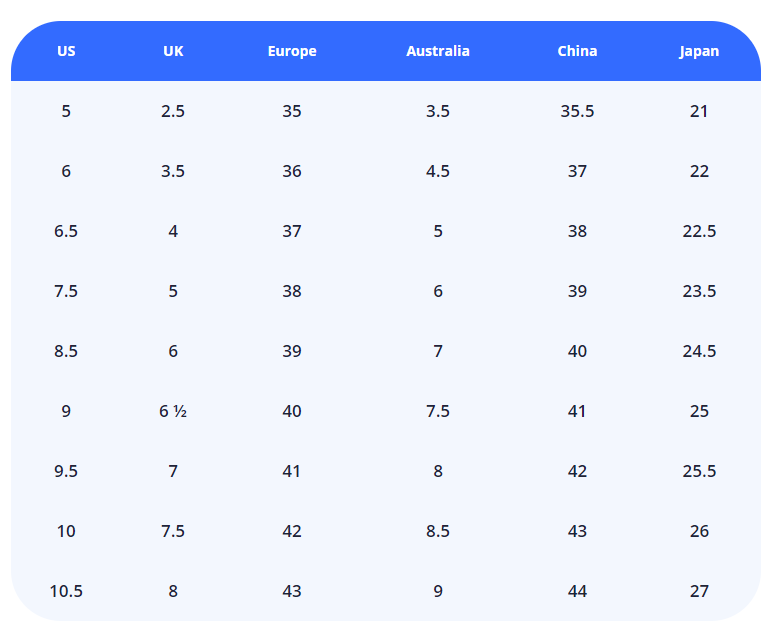Viewport: 783px width, 621px height.
Task: Click Japan size 22.5 cell
Action: (x=699, y=231)
